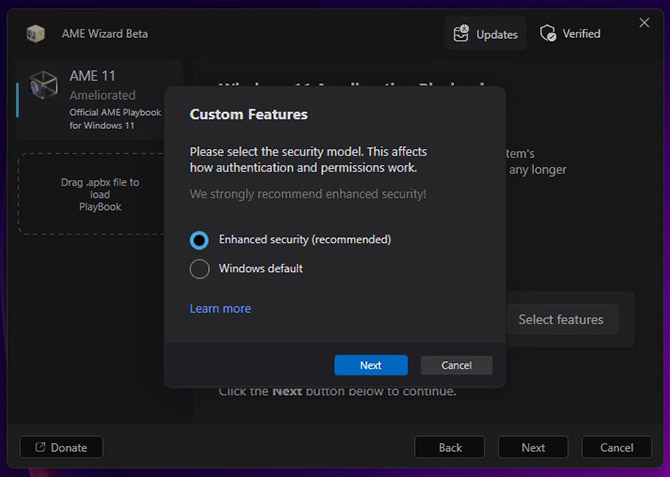Click the Donate external link icon
The width and height of the screenshot is (670, 477).
pos(40,447)
